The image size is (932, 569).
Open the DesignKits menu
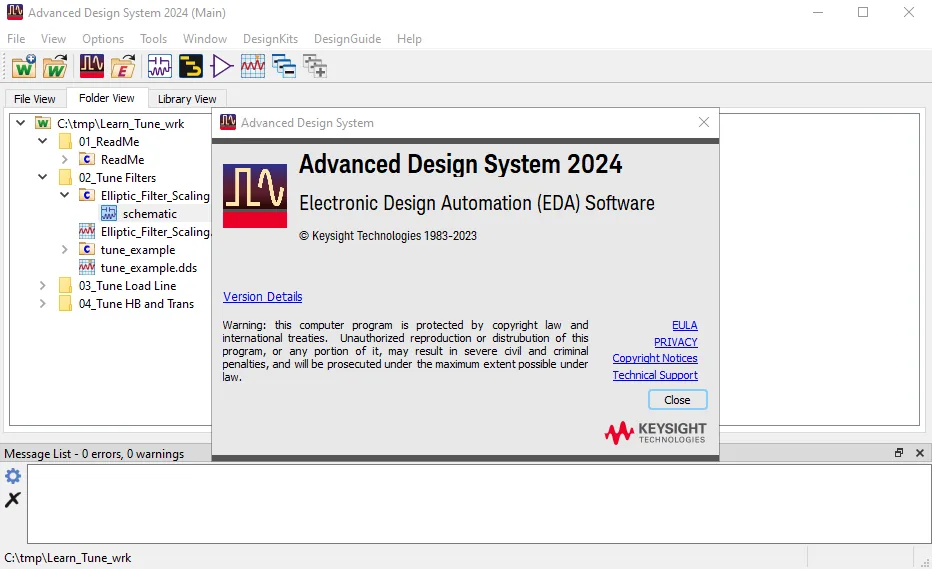270,39
